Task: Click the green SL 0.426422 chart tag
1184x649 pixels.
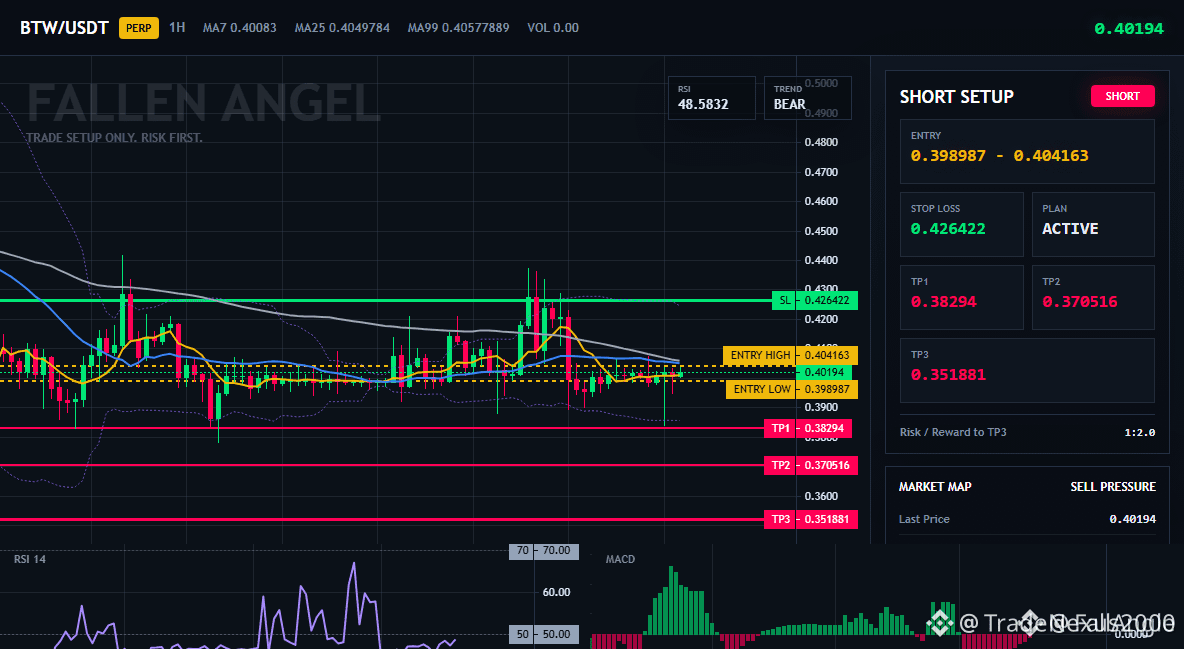Action: click(x=815, y=300)
